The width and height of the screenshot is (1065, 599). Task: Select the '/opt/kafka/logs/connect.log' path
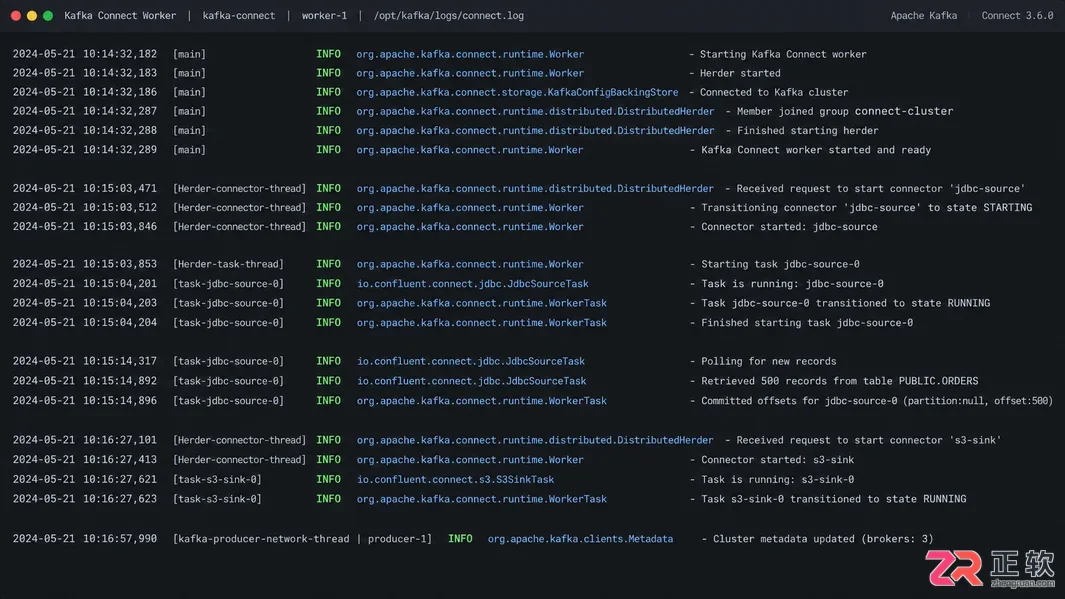coord(449,16)
